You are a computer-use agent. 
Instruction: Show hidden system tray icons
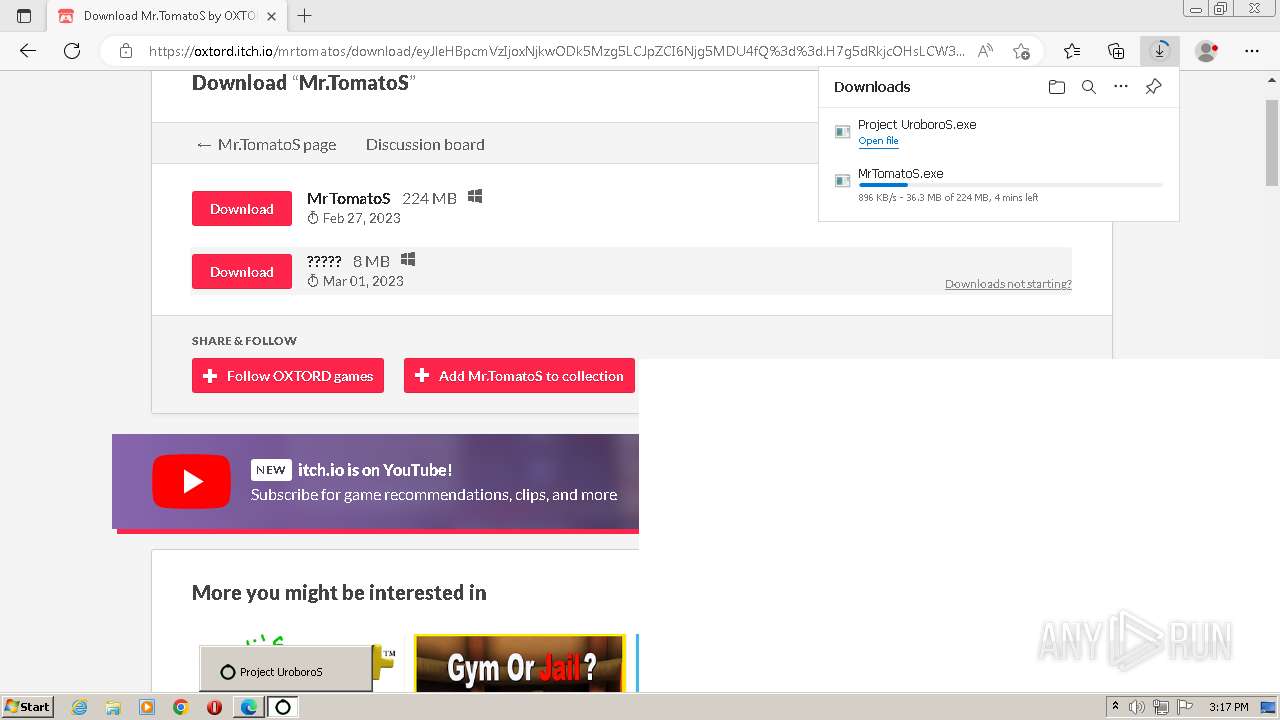pos(1115,707)
